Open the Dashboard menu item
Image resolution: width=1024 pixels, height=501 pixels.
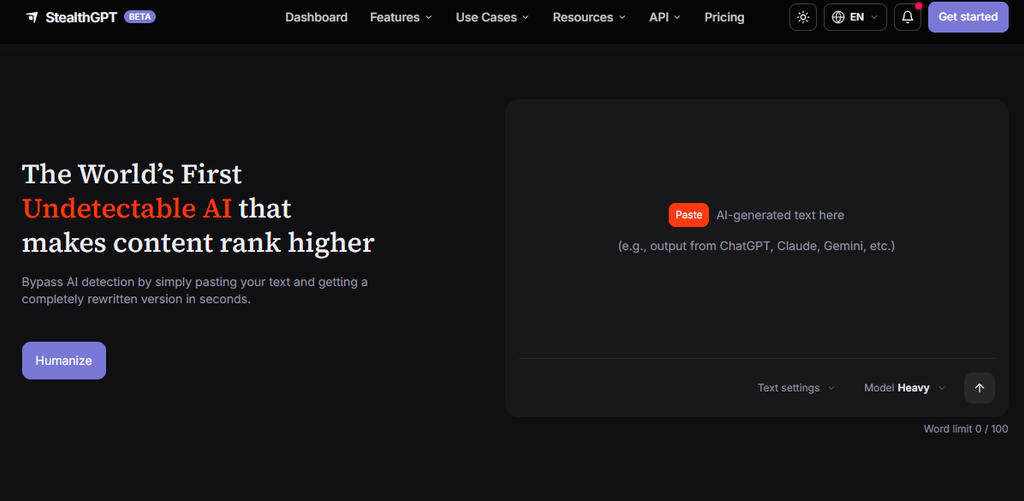click(x=316, y=17)
